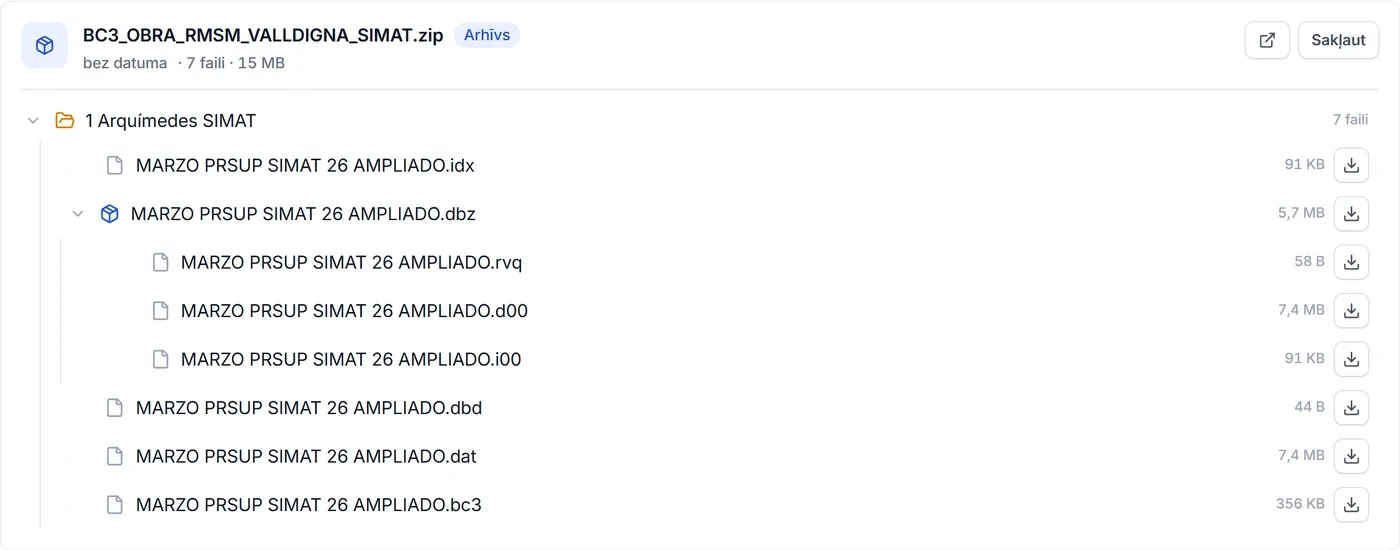Image resolution: width=1400 pixels, height=550 pixels.
Task: Download the .dbz archive file
Action: 1351,214
